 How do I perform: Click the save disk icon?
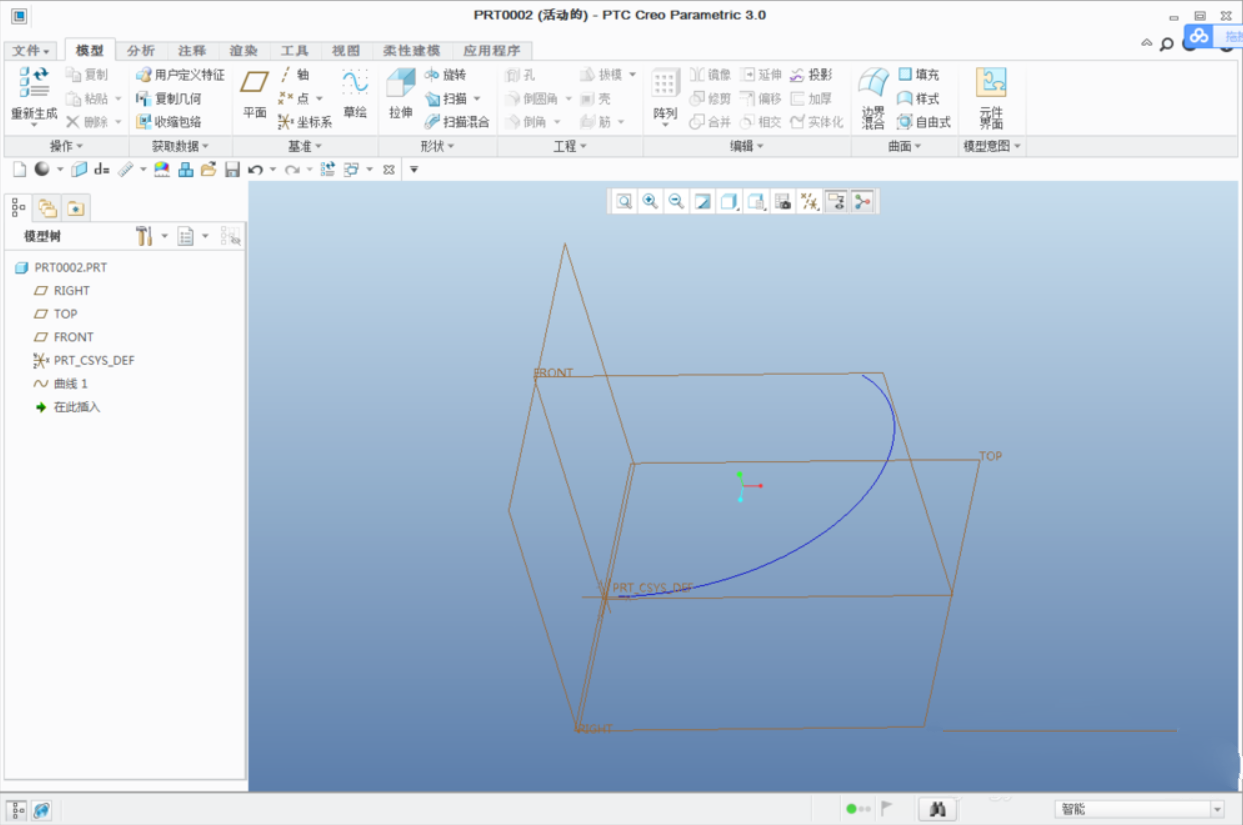232,170
